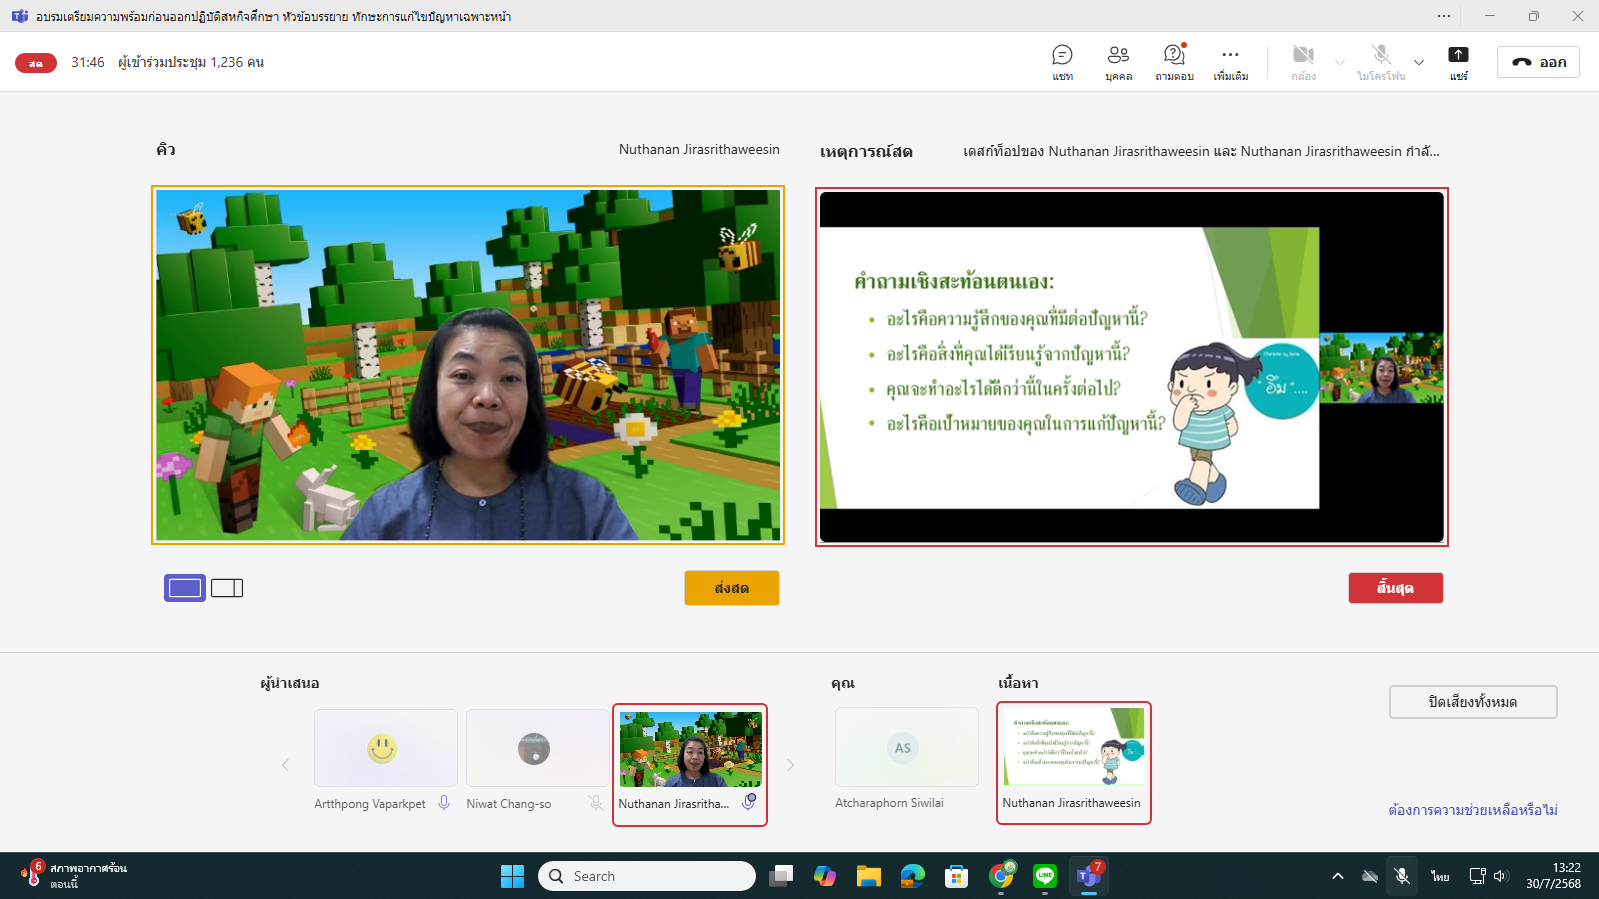Click the live event slide preview
Screen dimensions: 1599x899
point(1132,367)
